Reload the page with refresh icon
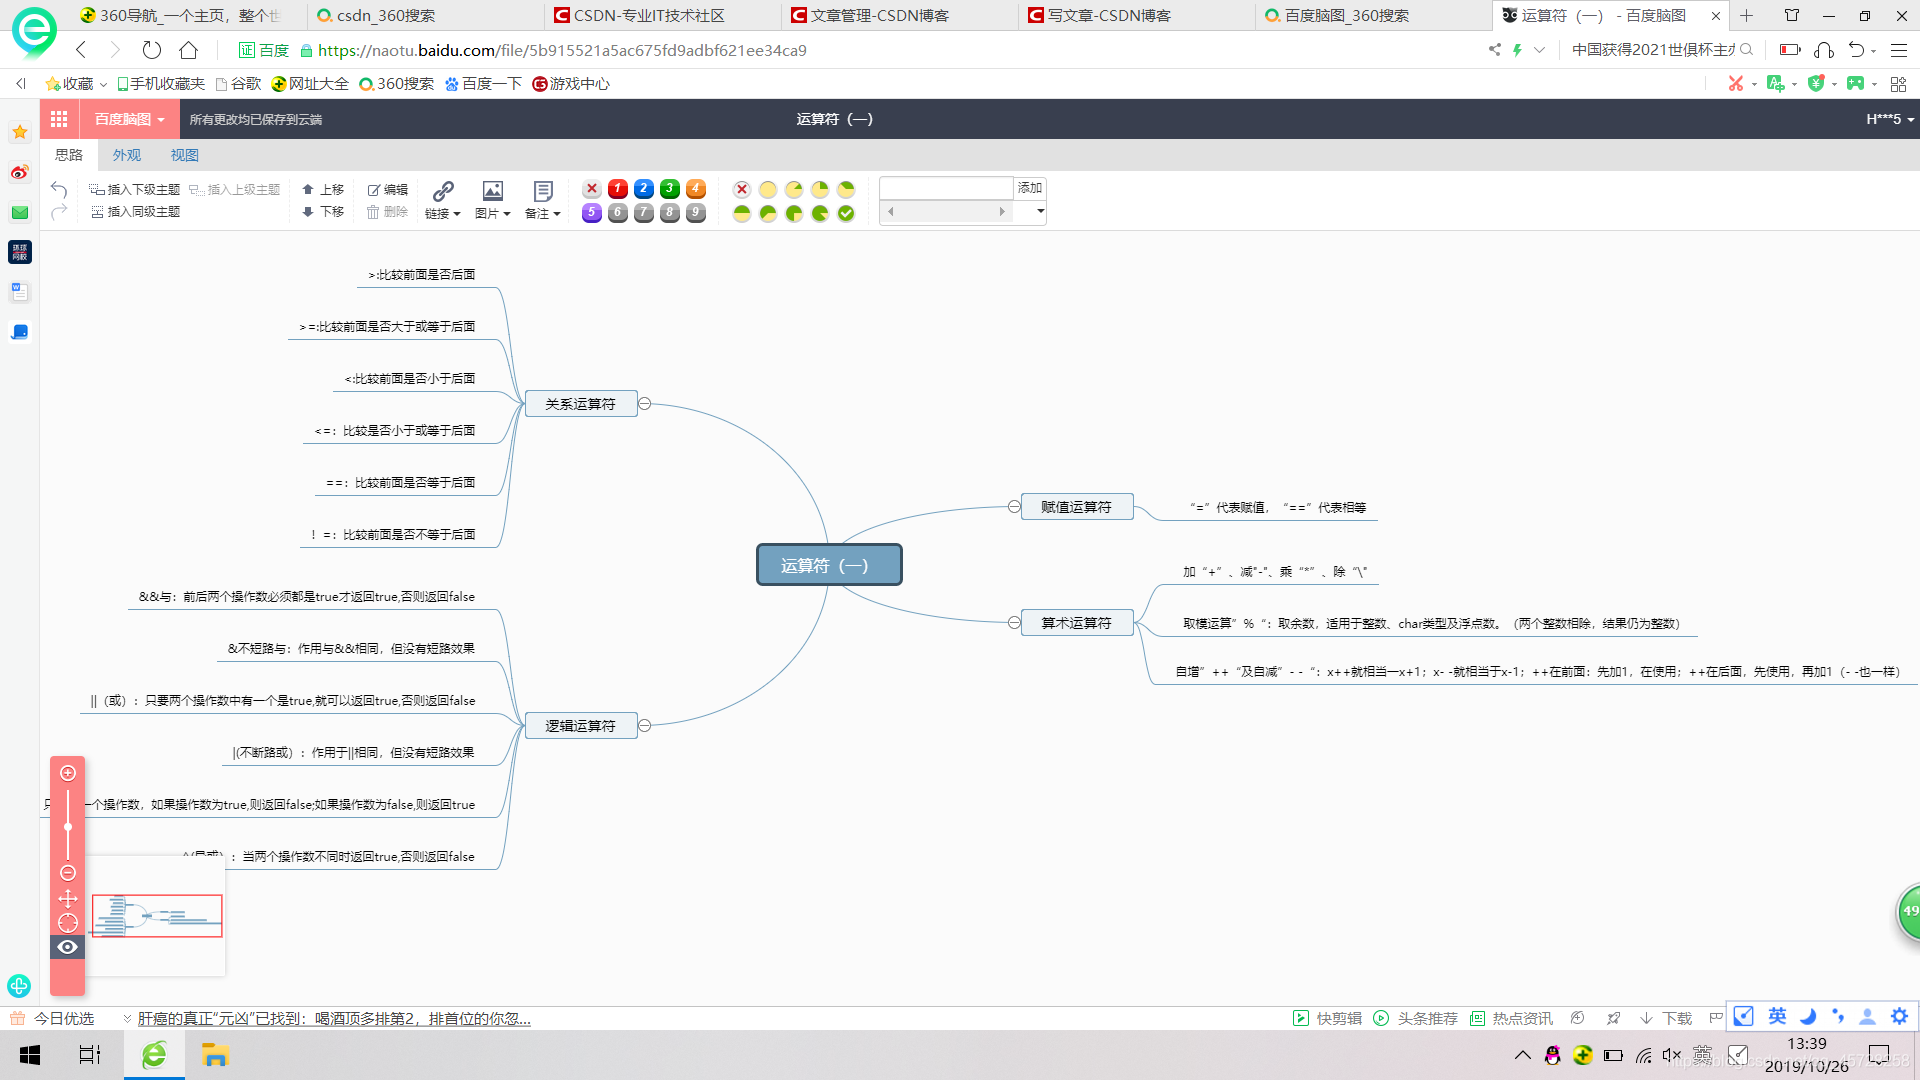Screen dimensions: 1920x1080 coord(151,50)
